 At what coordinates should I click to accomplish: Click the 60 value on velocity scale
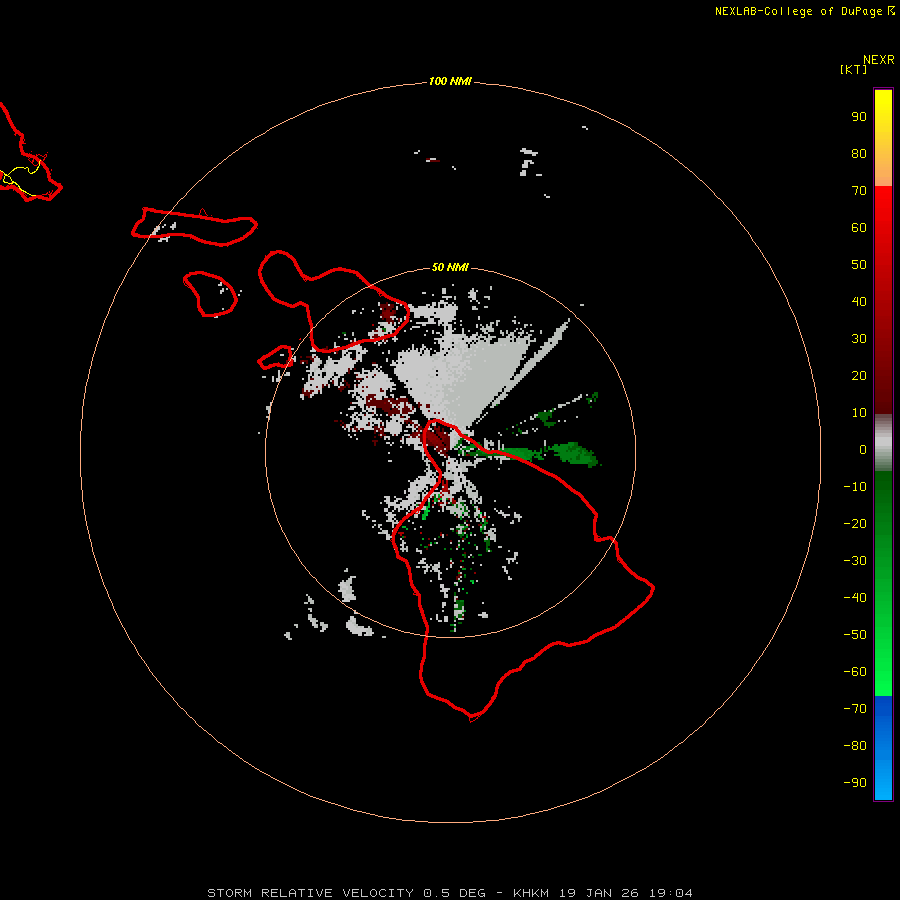[x=859, y=227]
